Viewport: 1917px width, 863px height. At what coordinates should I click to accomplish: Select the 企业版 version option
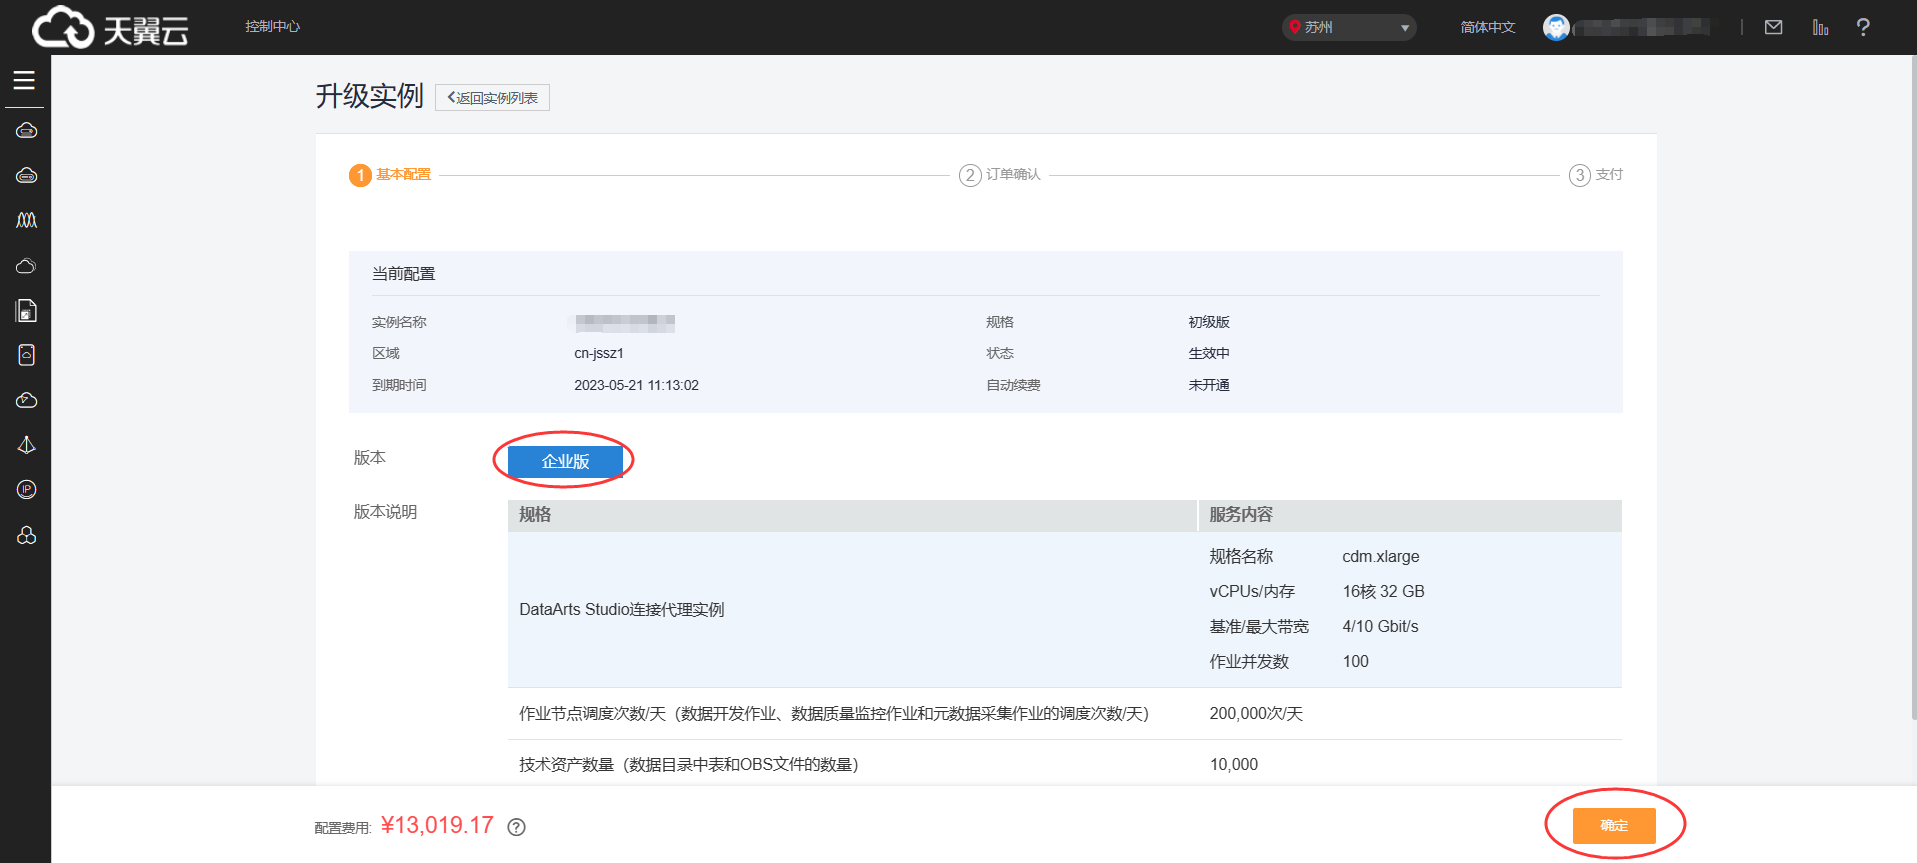tap(565, 461)
